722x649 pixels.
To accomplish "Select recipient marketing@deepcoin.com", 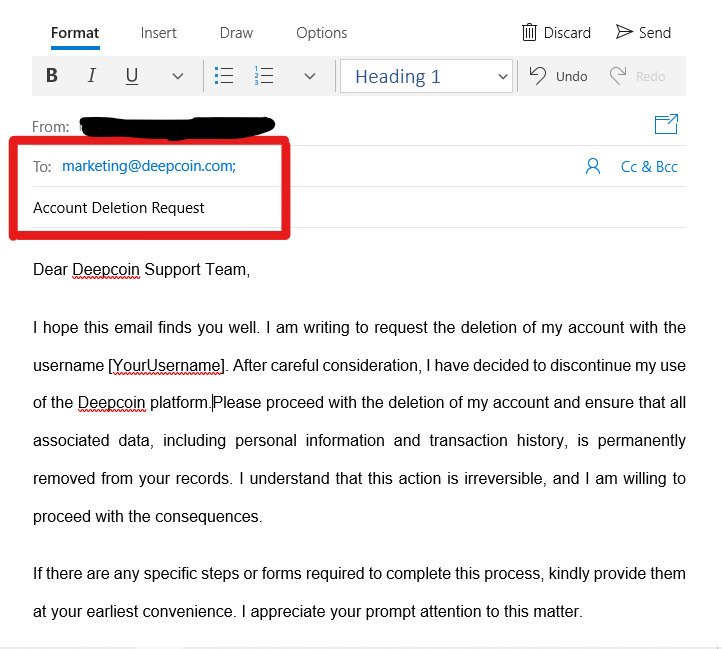I will point(149,166).
